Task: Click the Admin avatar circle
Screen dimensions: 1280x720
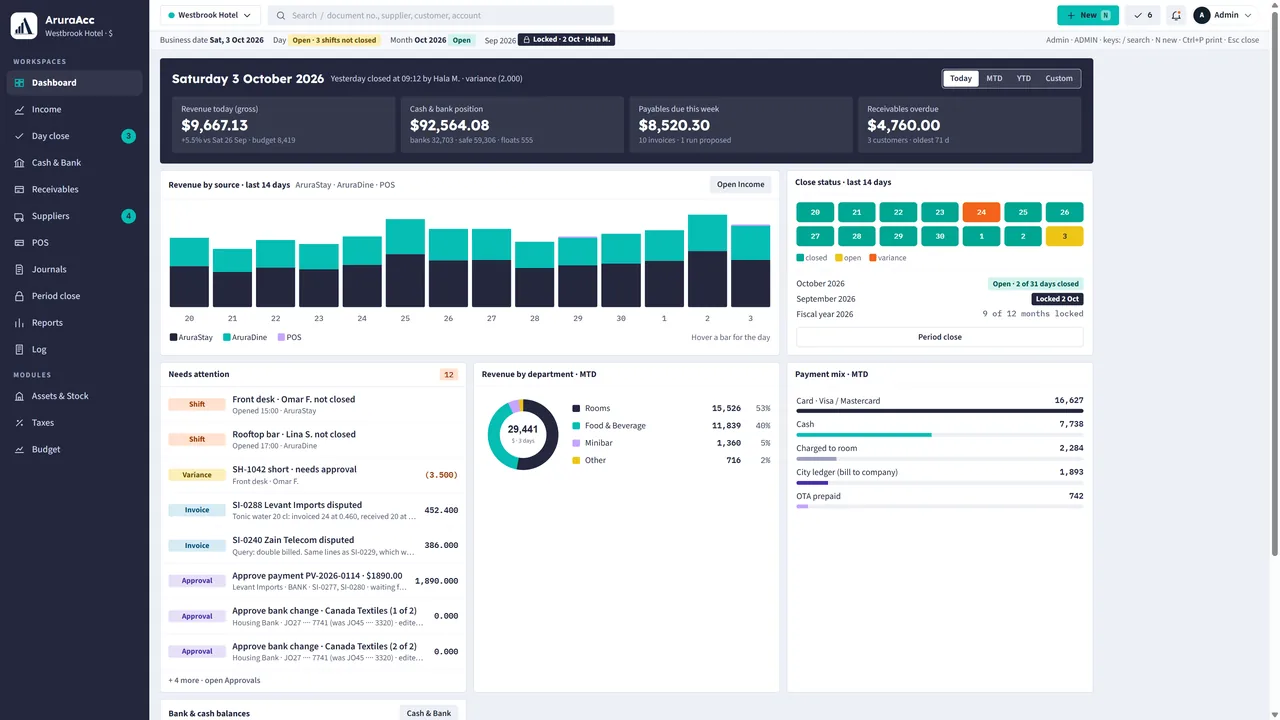Action: [x=1201, y=15]
